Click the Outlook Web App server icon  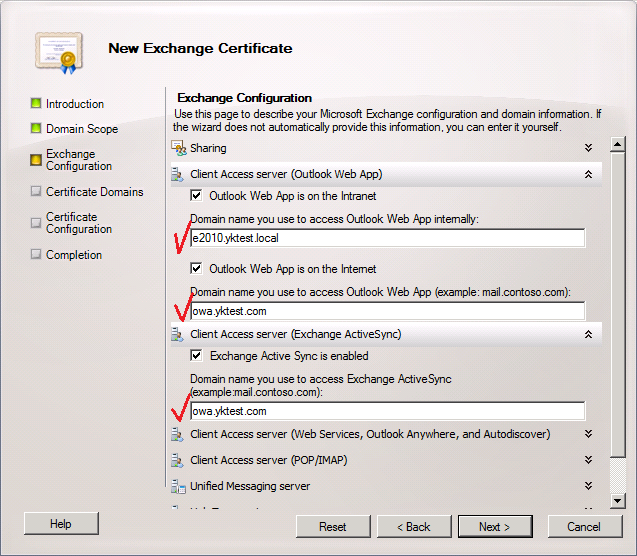(178, 174)
